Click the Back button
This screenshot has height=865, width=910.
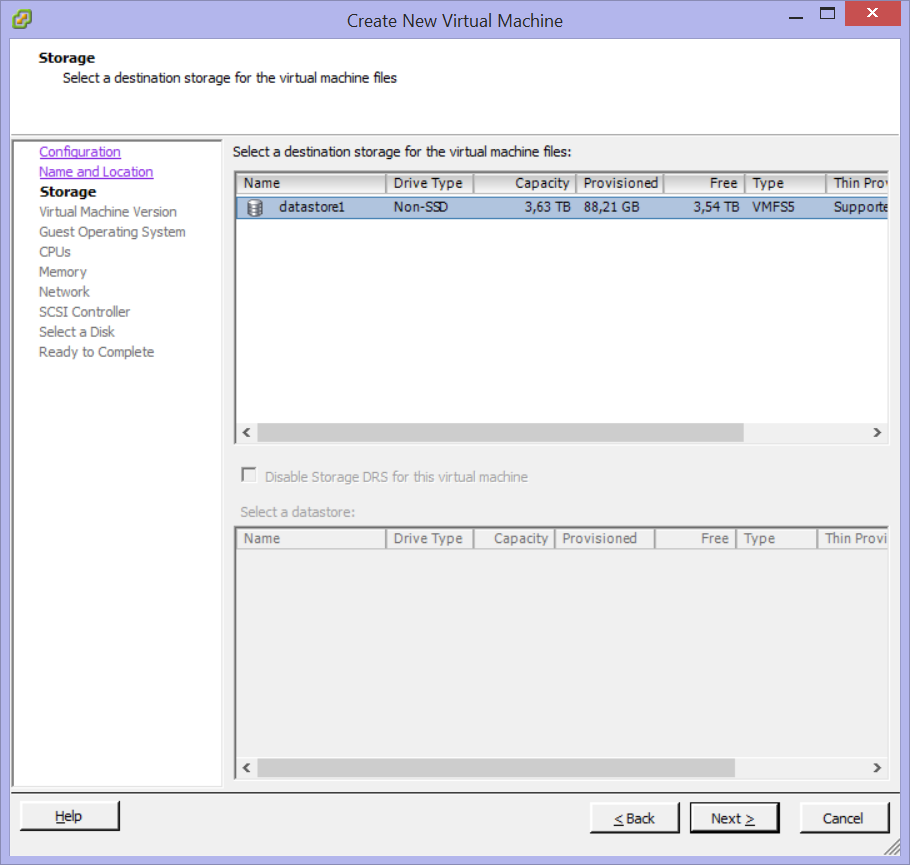click(x=634, y=818)
